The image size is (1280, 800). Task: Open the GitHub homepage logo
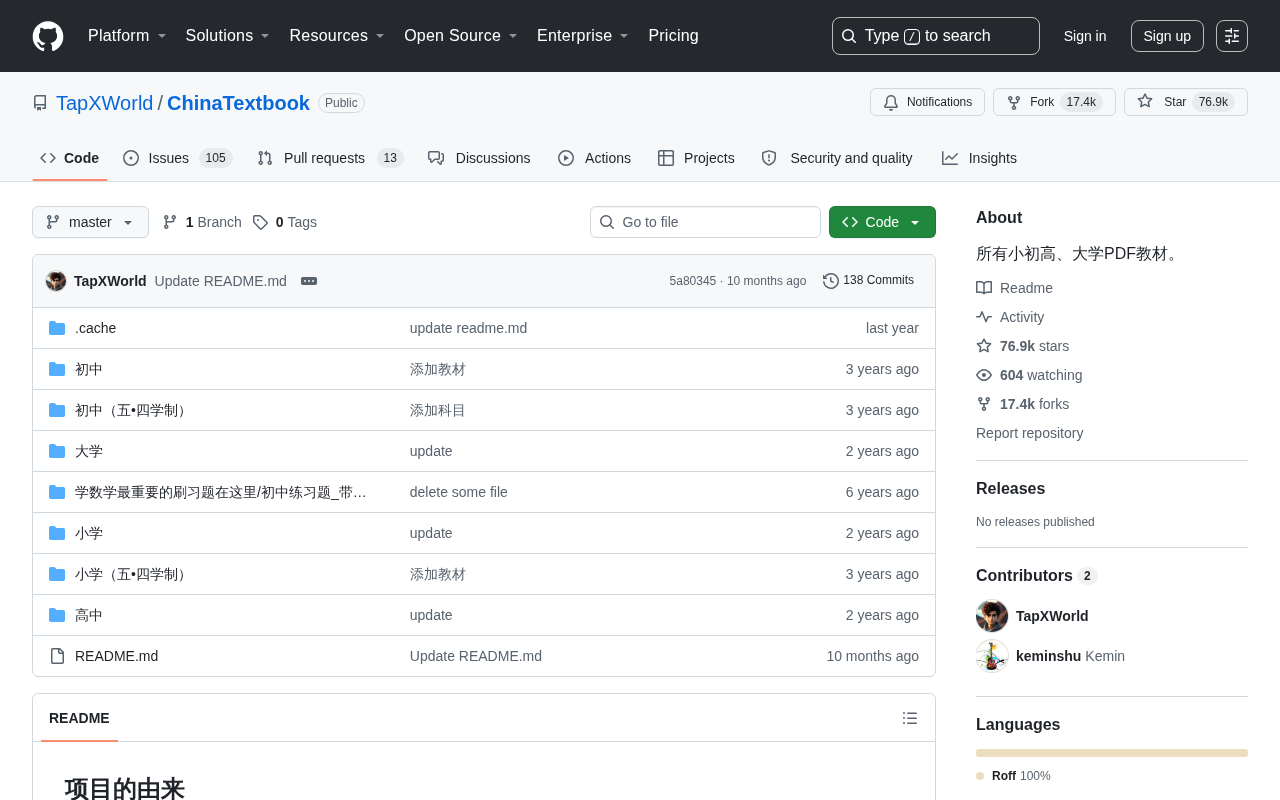tap(48, 36)
